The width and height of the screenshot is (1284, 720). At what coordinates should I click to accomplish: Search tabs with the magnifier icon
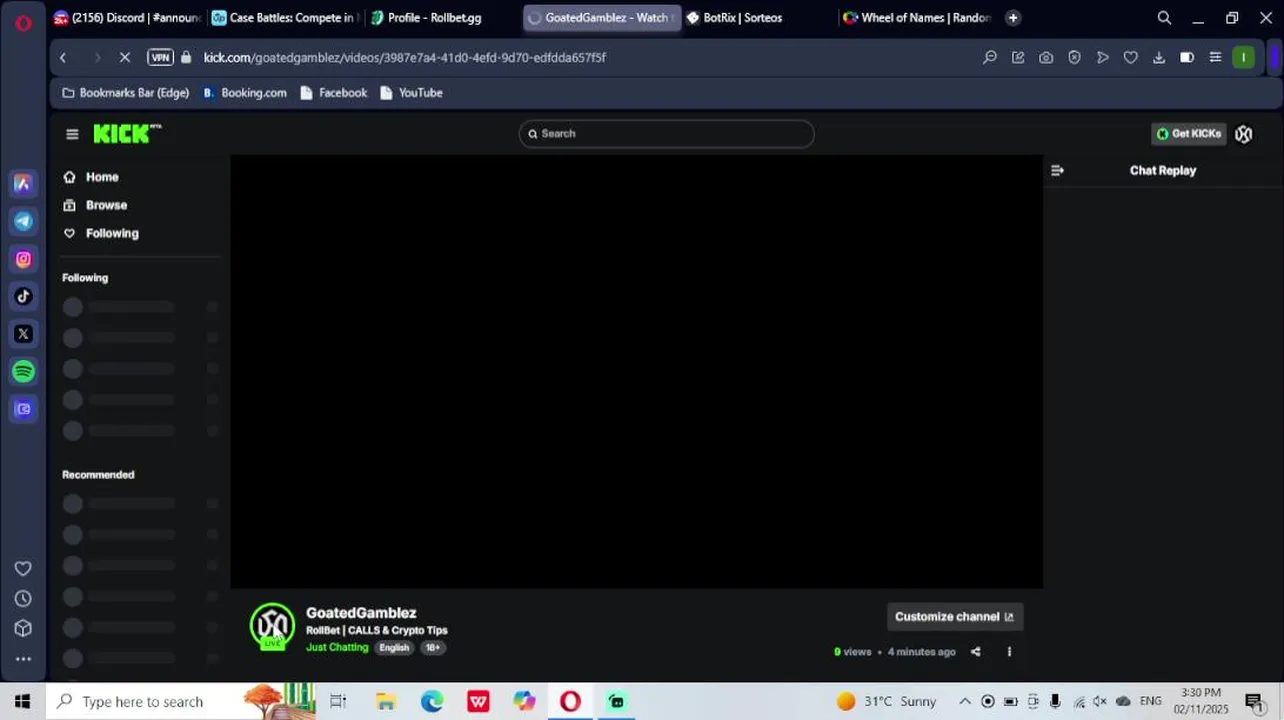click(x=1164, y=18)
